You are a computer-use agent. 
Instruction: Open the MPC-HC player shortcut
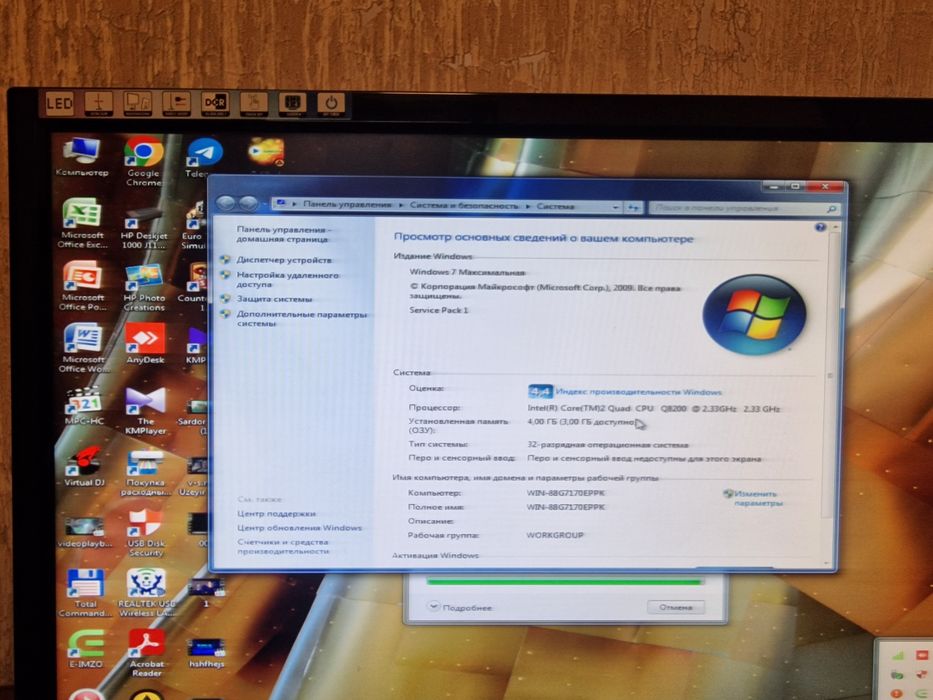[84, 406]
